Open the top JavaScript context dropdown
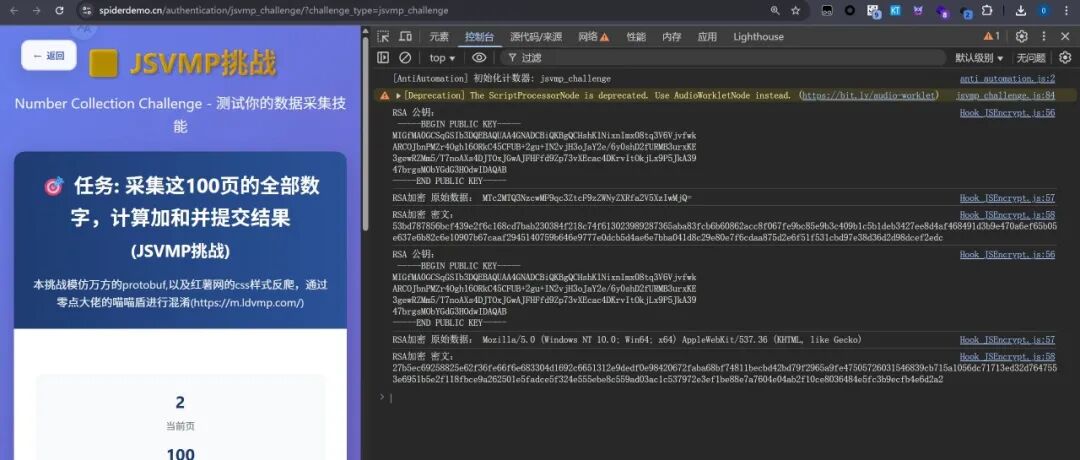This screenshot has height=460, width=1080. [442, 58]
